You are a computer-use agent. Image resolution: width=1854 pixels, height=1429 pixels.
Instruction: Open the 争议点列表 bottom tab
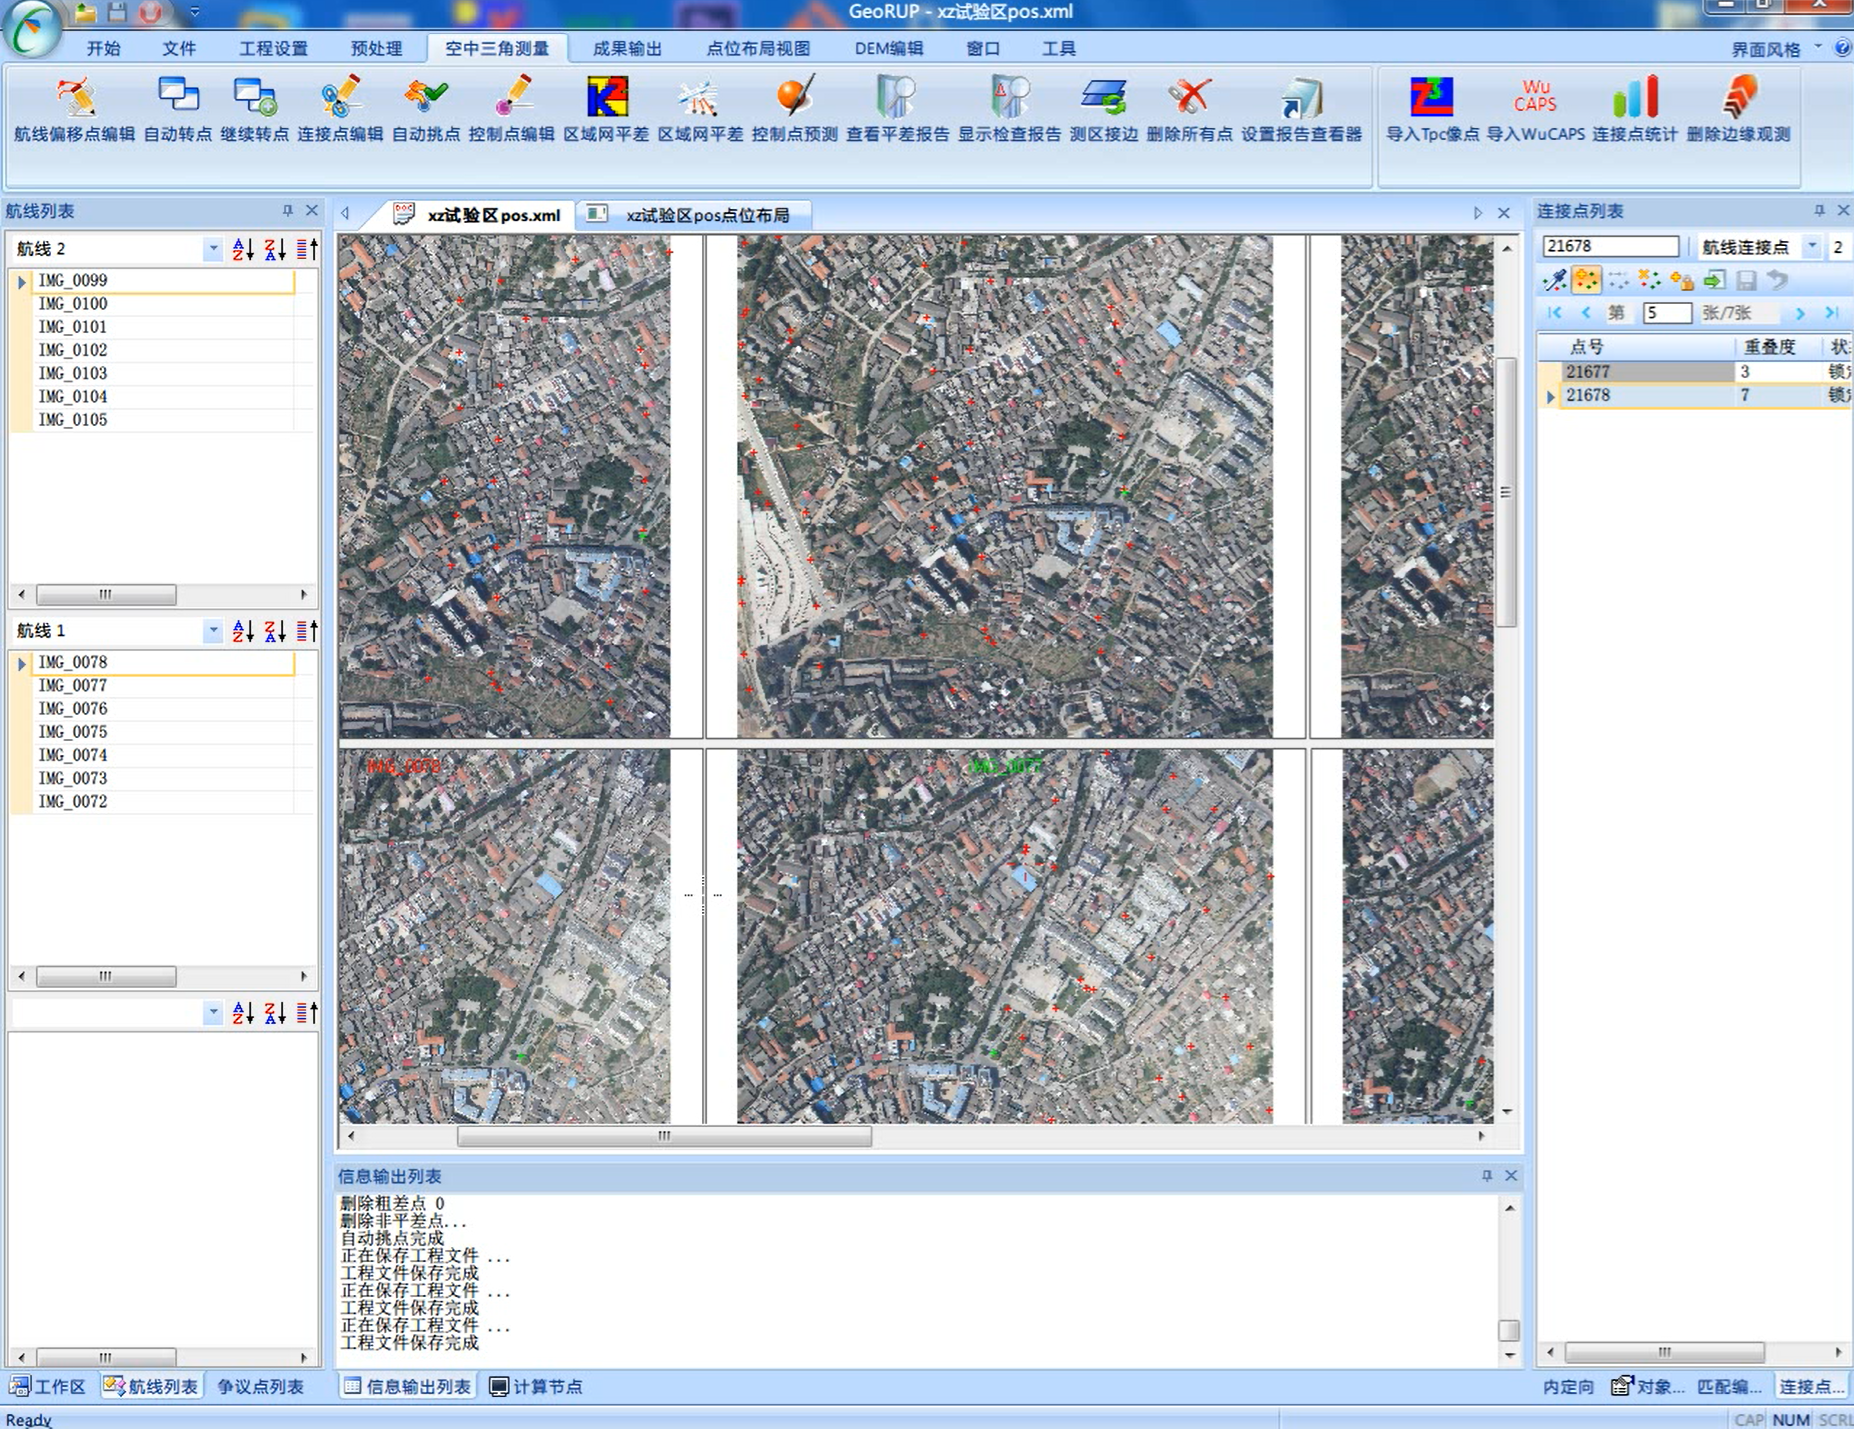click(x=260, y=1387)
